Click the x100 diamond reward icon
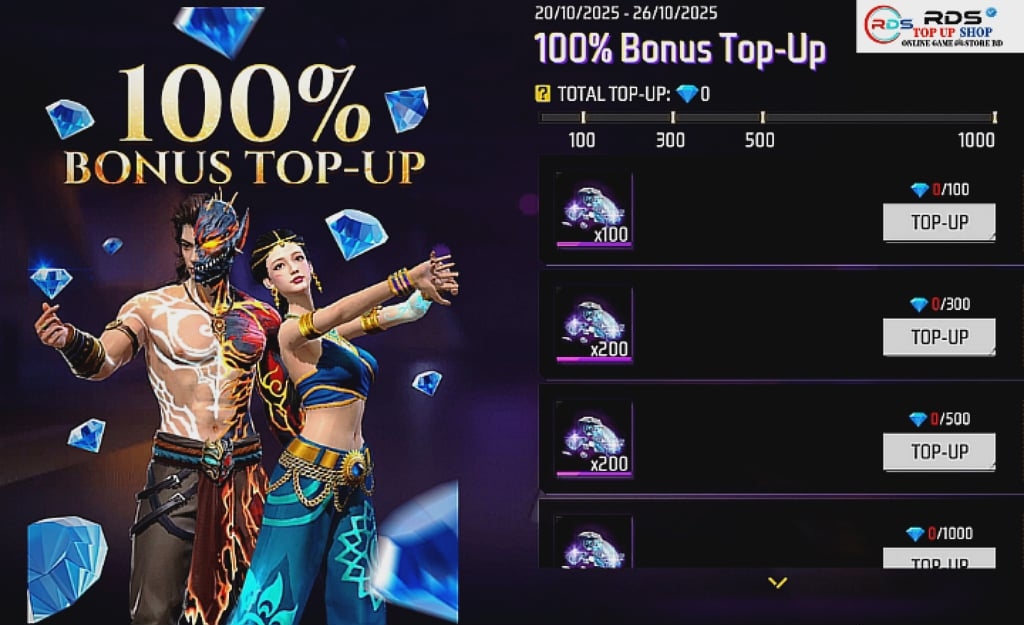Screen dimensions: 1024x625 [x=594, y=210]
